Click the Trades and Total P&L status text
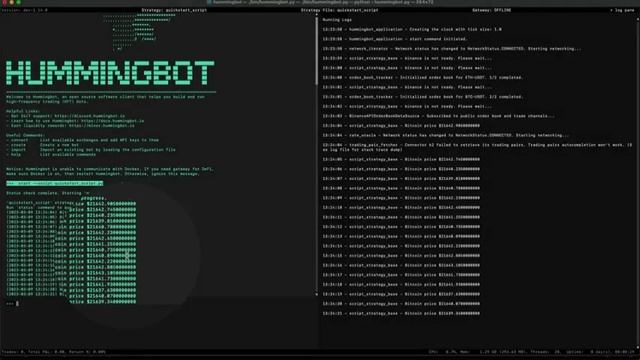Viewport: 640px width, 360px height. coord(53,352)
